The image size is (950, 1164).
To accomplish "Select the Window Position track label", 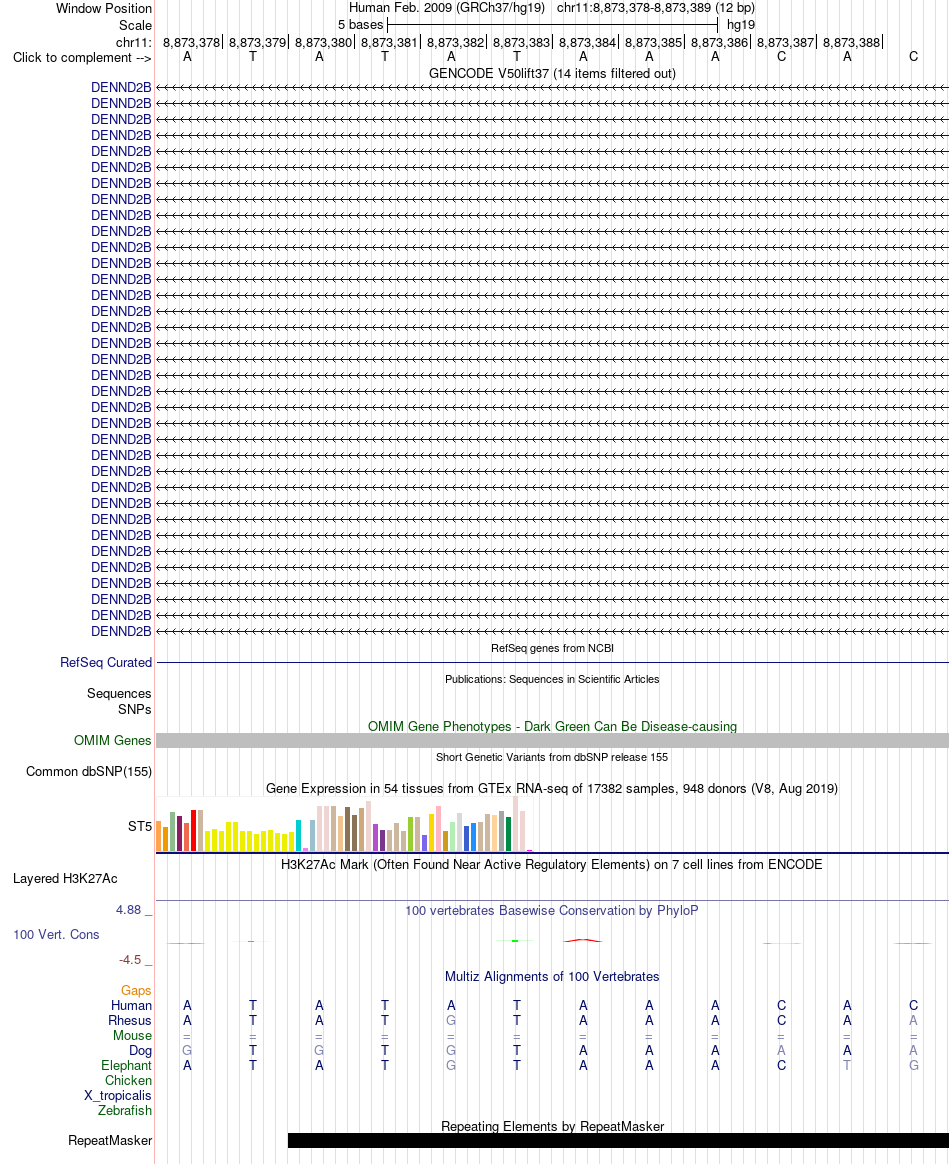I will 104,9.
